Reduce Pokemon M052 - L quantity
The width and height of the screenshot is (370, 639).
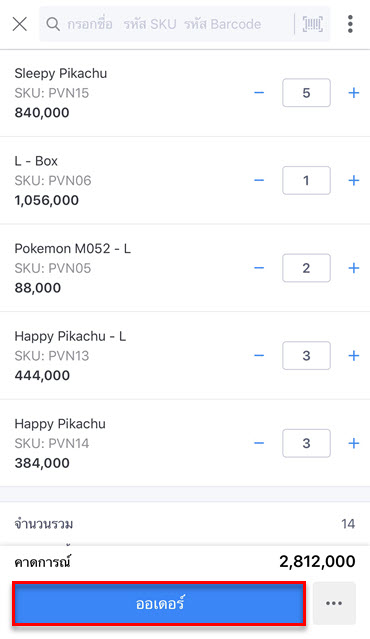[x=259, y=268]
